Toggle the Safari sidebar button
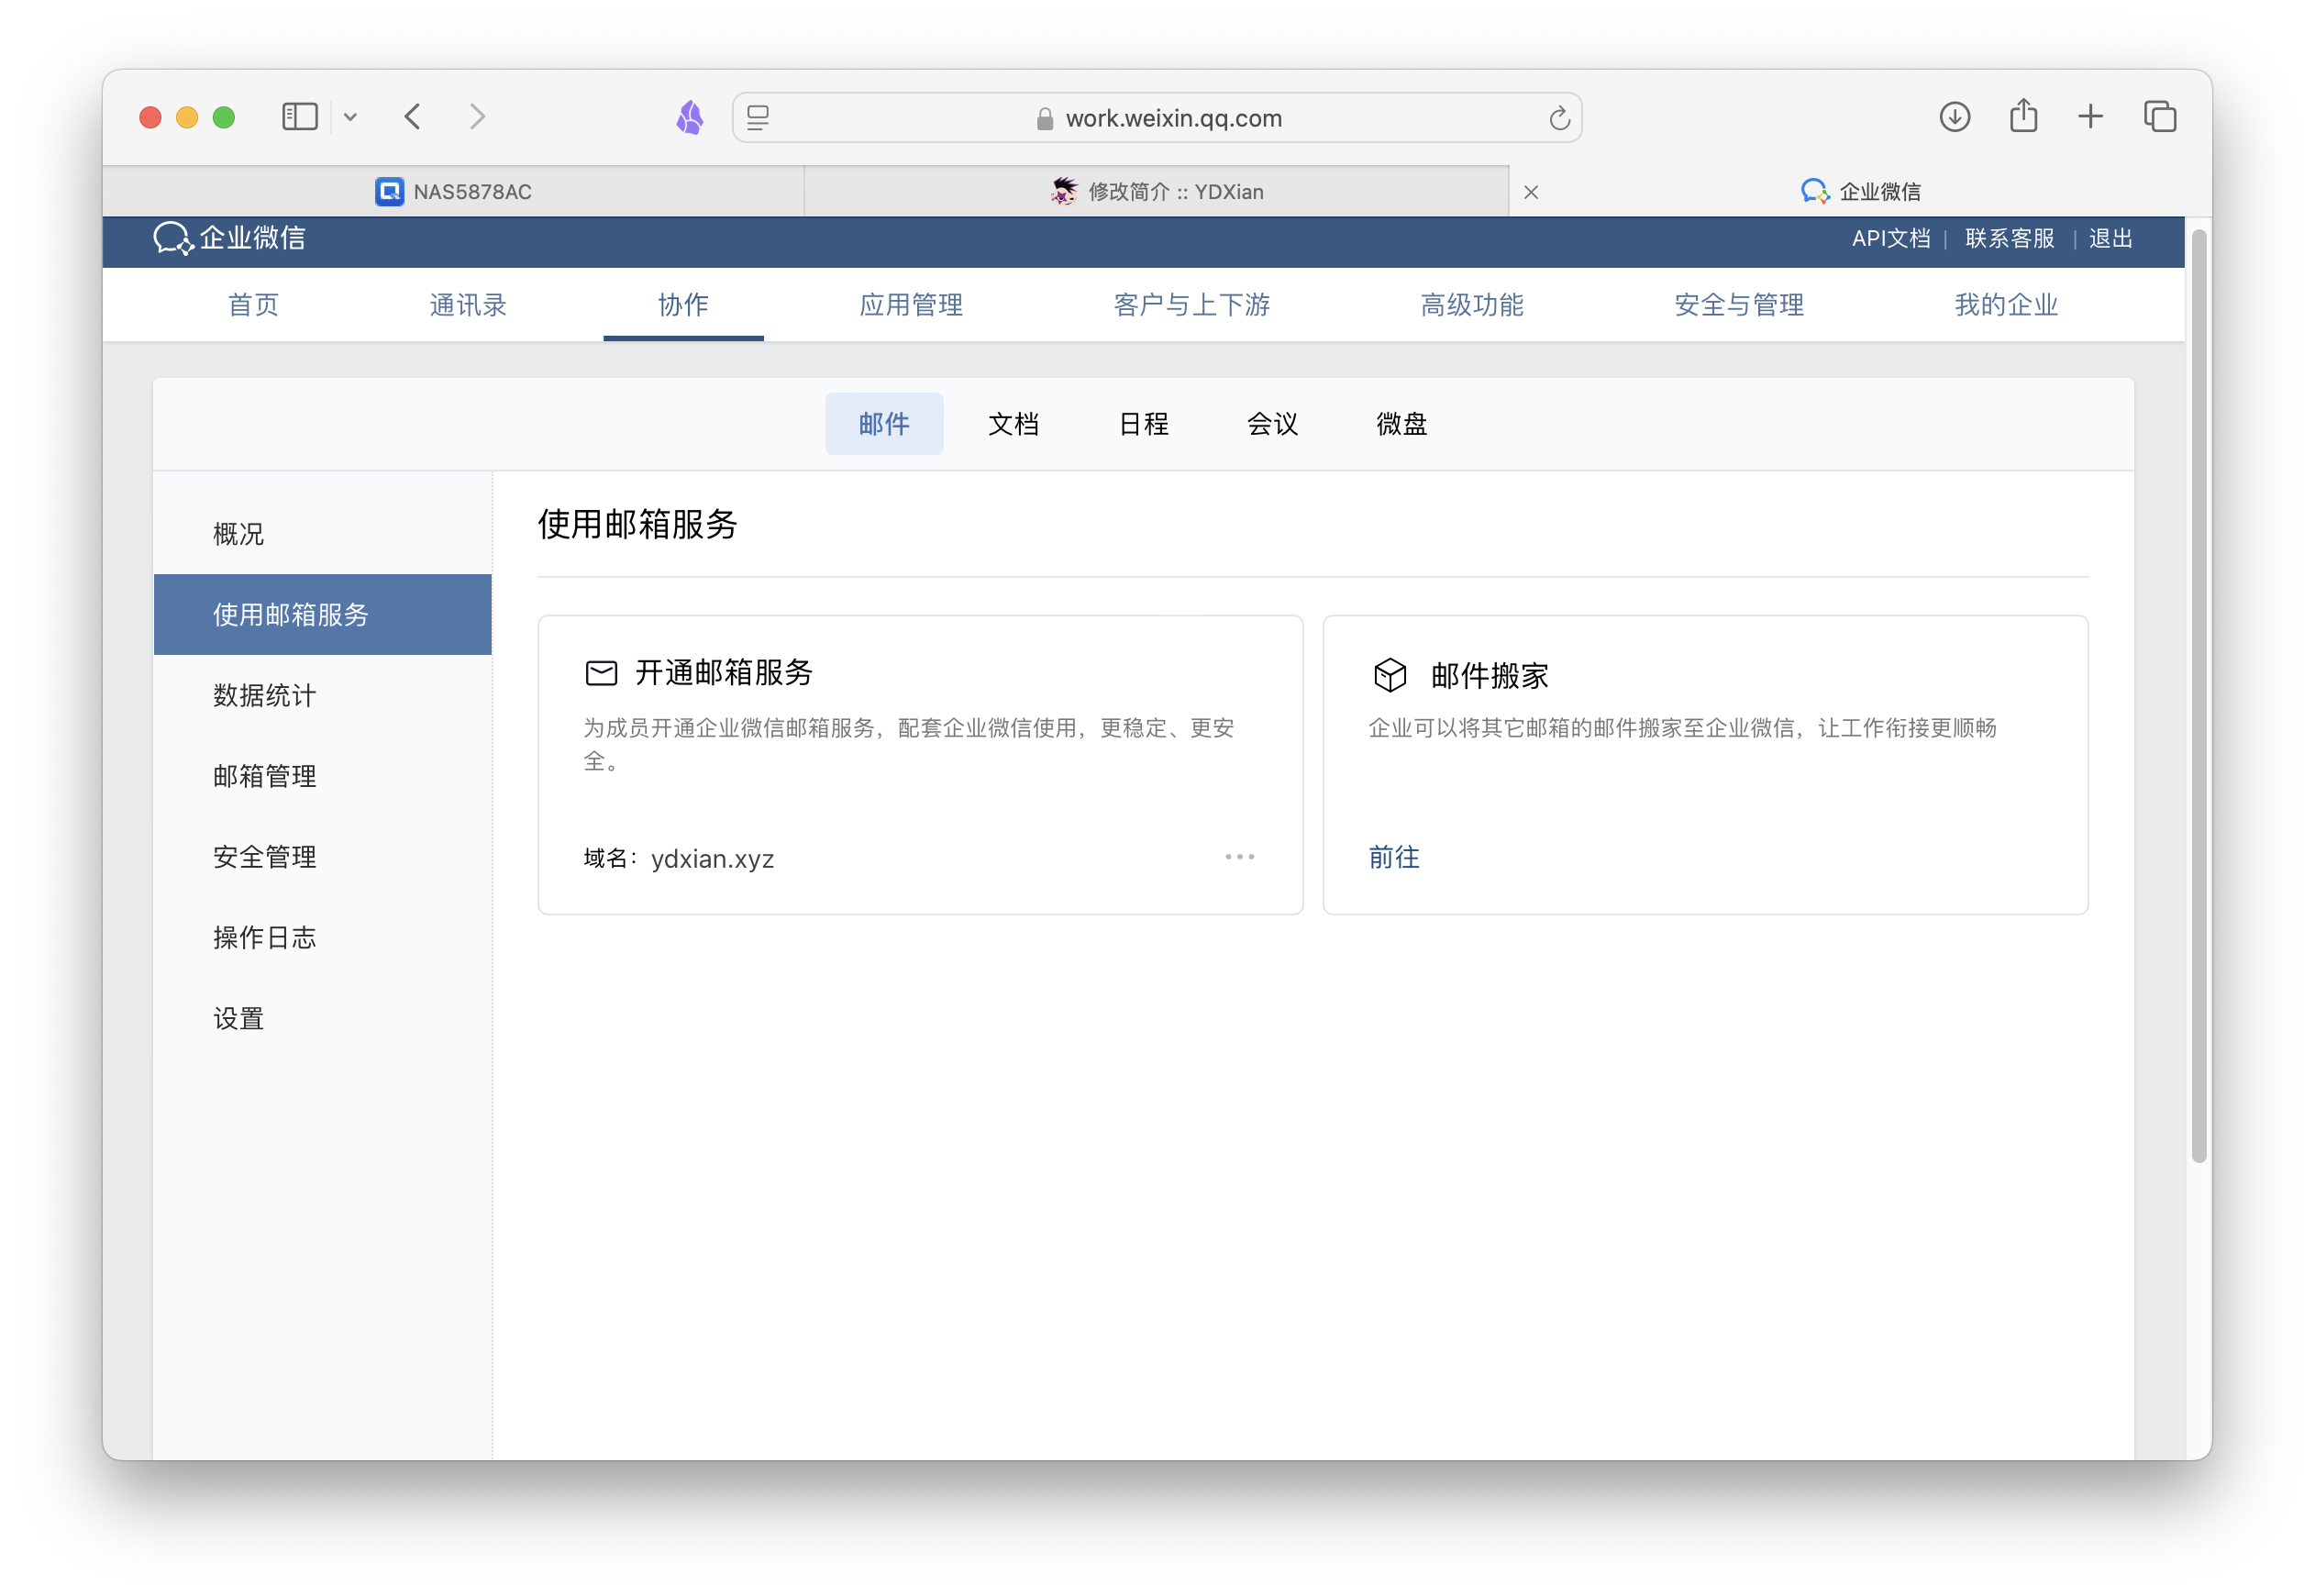Image resolution: width=2315 pixels, height=1596 pixels. [299, 117]
